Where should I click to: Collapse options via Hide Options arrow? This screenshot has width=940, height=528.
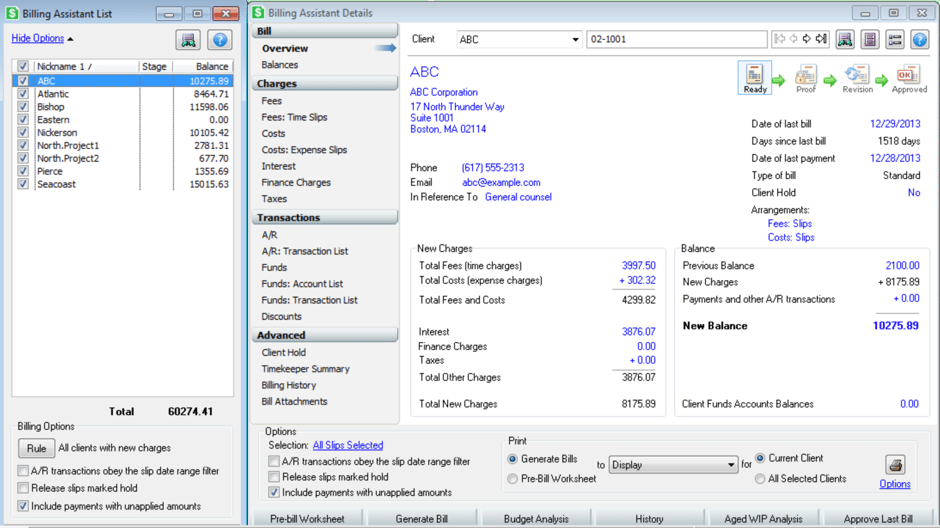click(70, 39)
